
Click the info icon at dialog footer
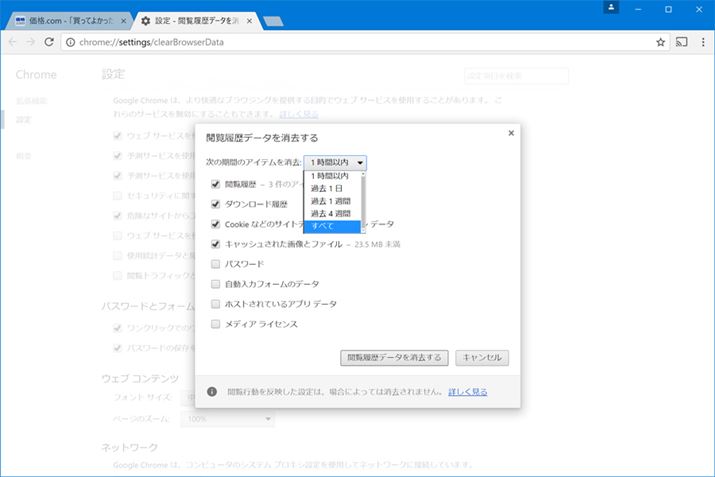(212, 392)
